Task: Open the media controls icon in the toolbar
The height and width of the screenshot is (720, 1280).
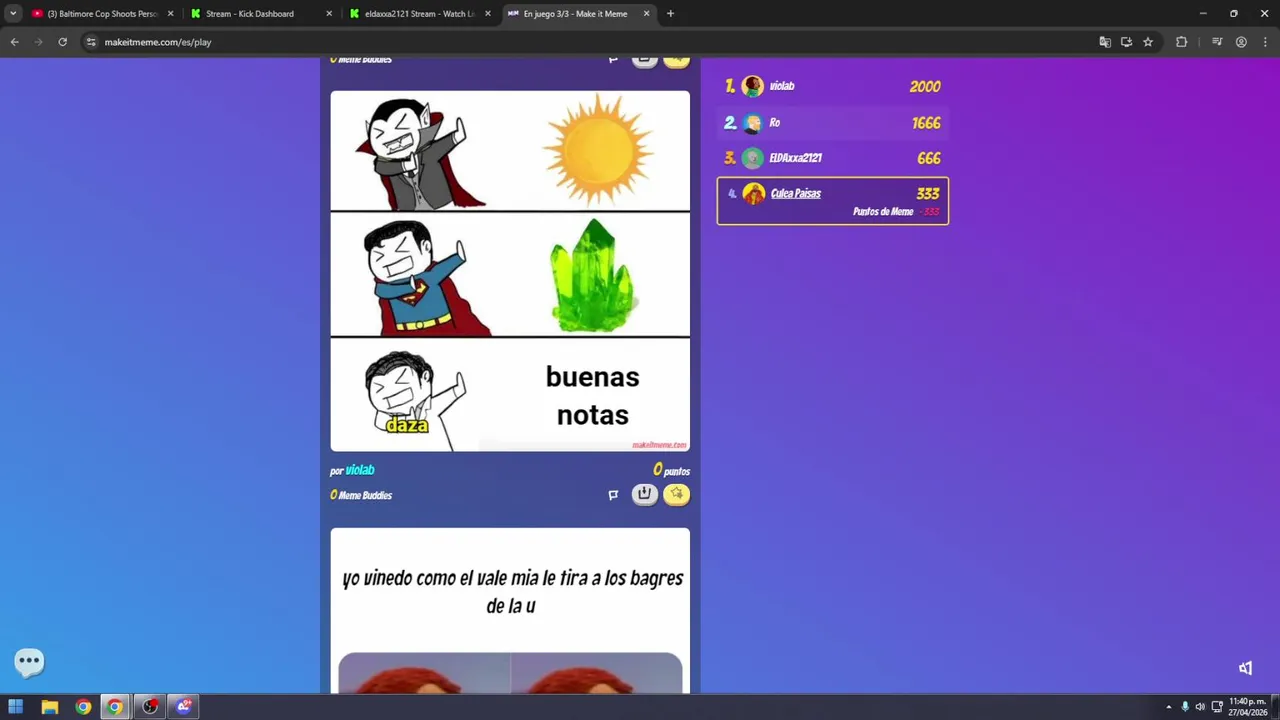Action: click(1217, 42)
